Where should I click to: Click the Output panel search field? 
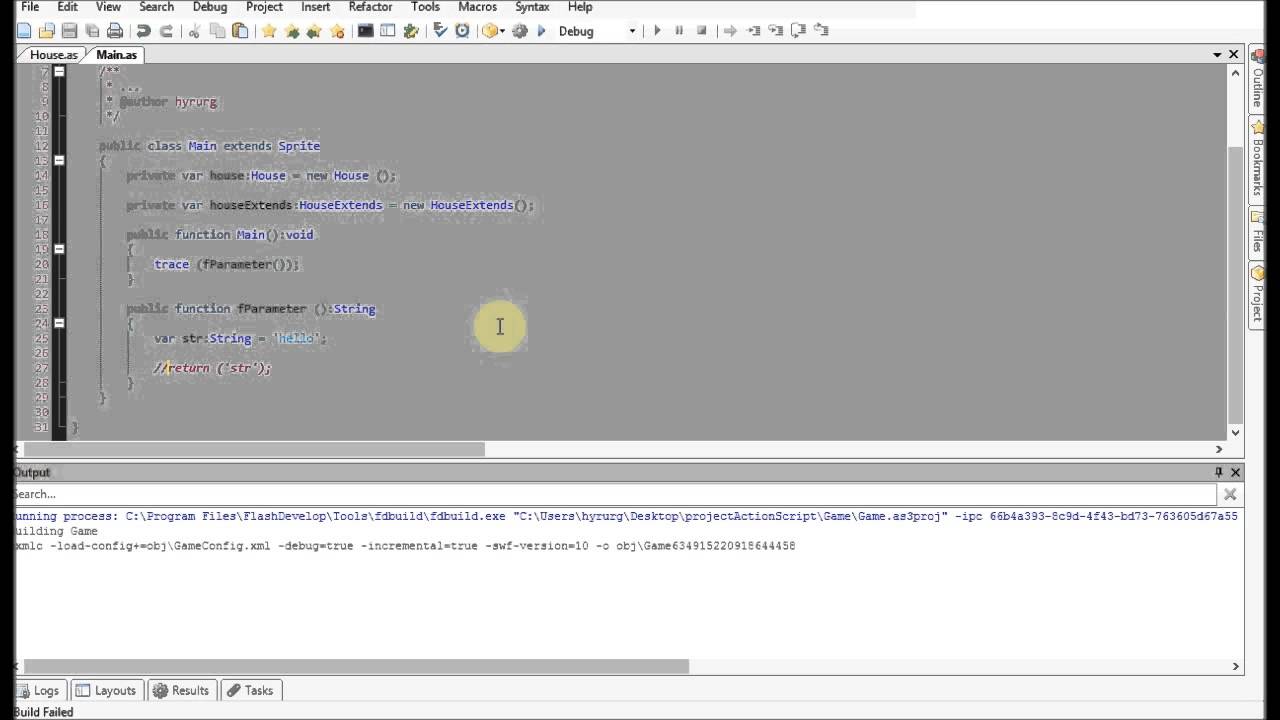point(614,494)
